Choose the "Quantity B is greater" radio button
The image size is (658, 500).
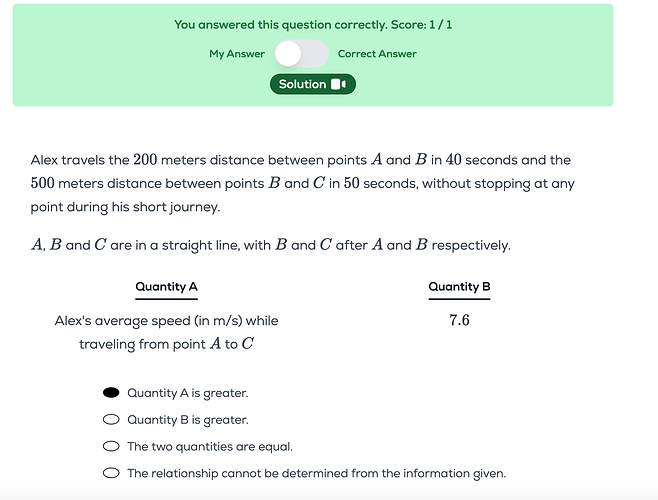tap(111, 420)
